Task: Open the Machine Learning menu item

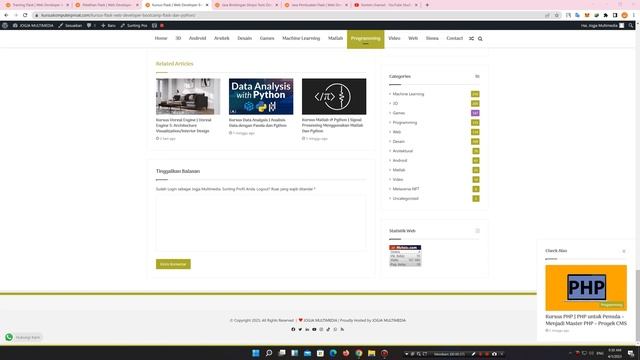Action: (x=301, y=38)
